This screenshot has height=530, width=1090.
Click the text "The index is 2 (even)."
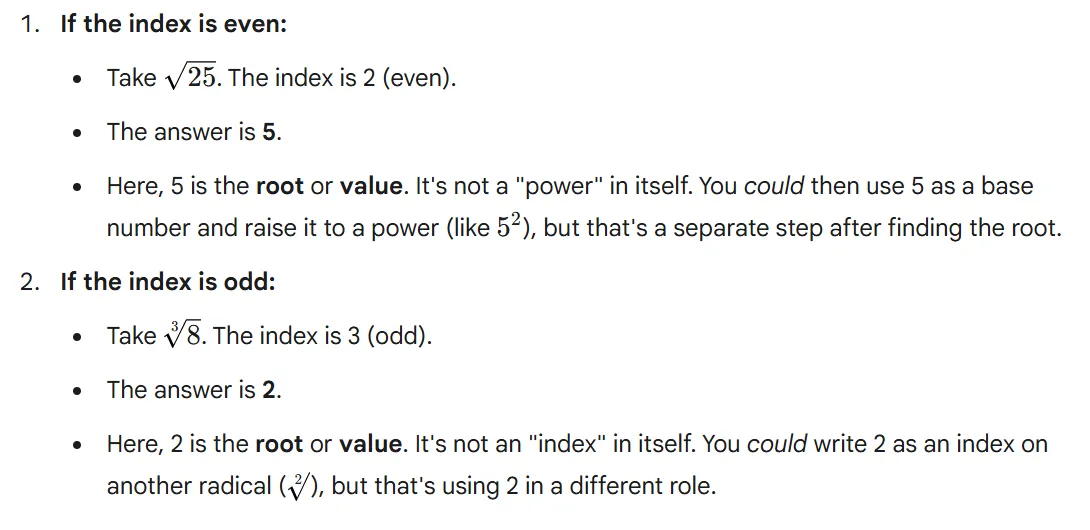coord(342,78)
